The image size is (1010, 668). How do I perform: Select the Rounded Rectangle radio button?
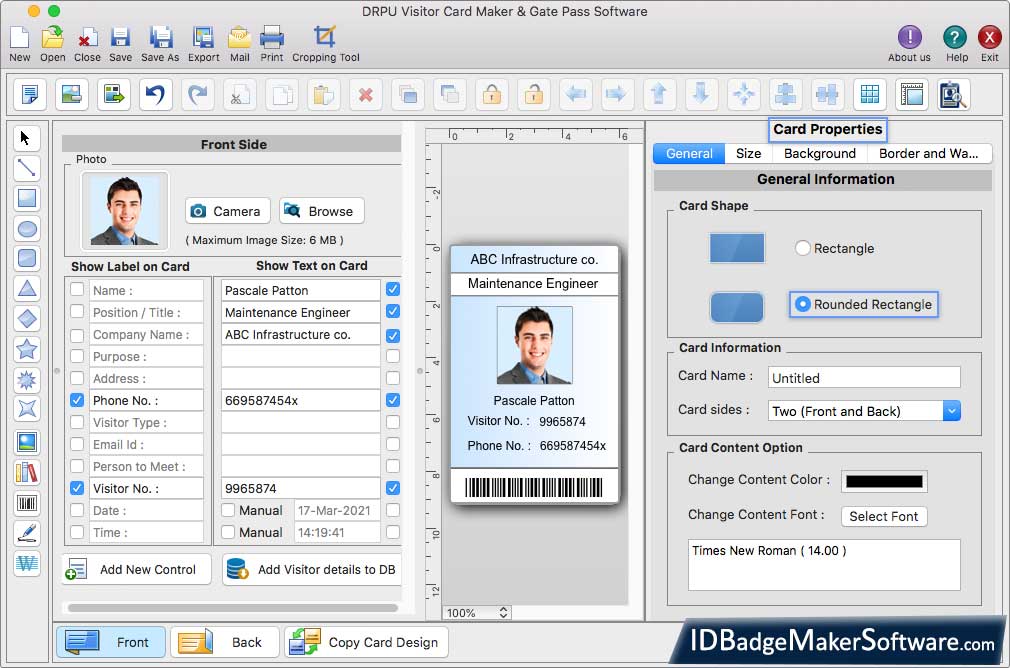802,304
